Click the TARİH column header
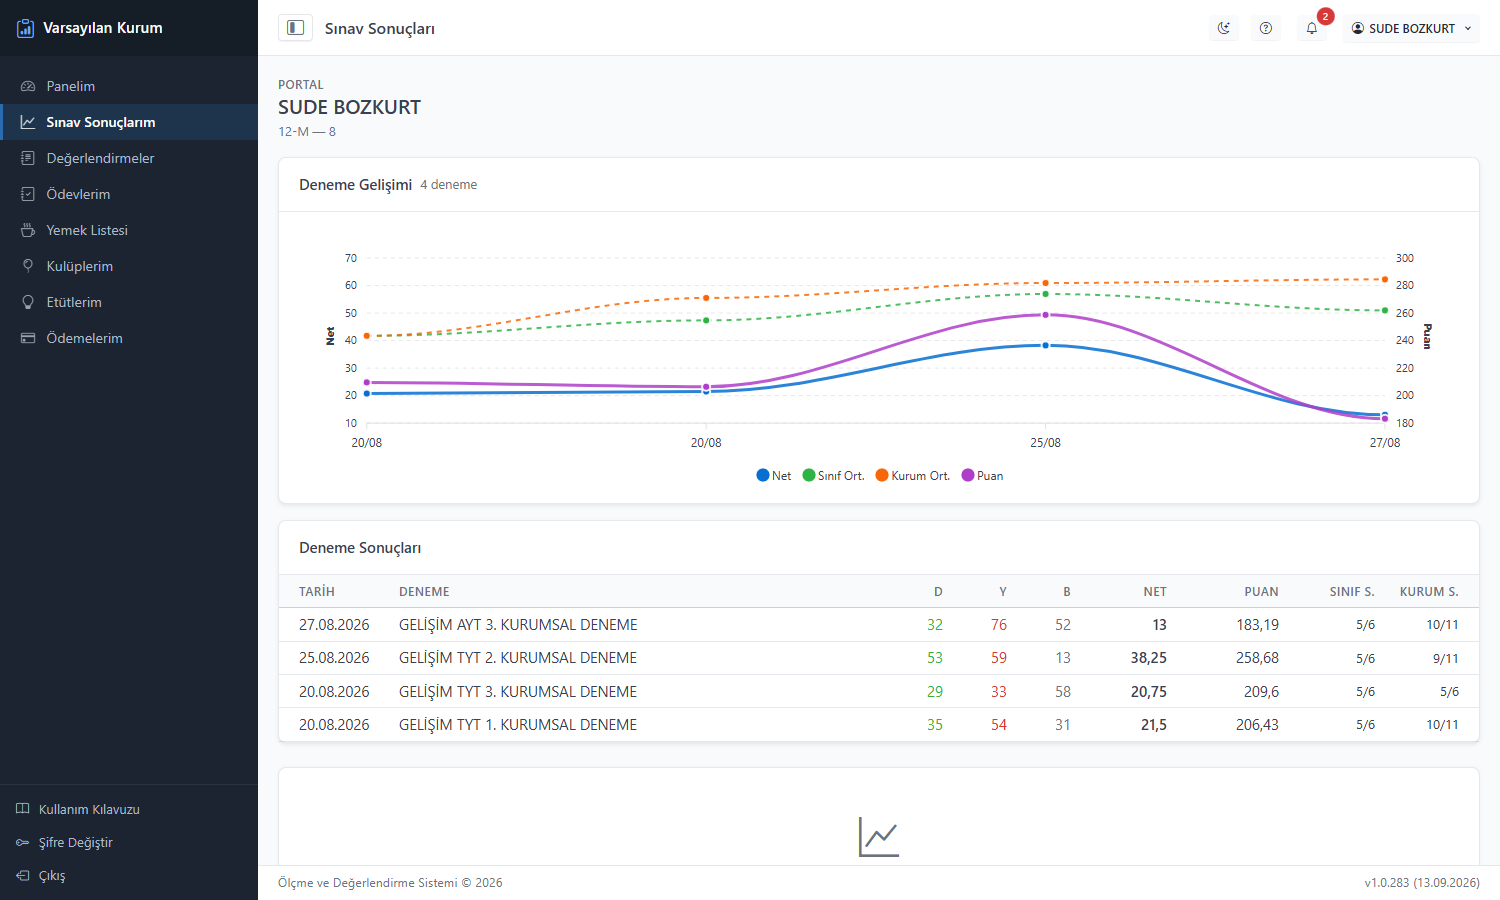 pos(317,592)
